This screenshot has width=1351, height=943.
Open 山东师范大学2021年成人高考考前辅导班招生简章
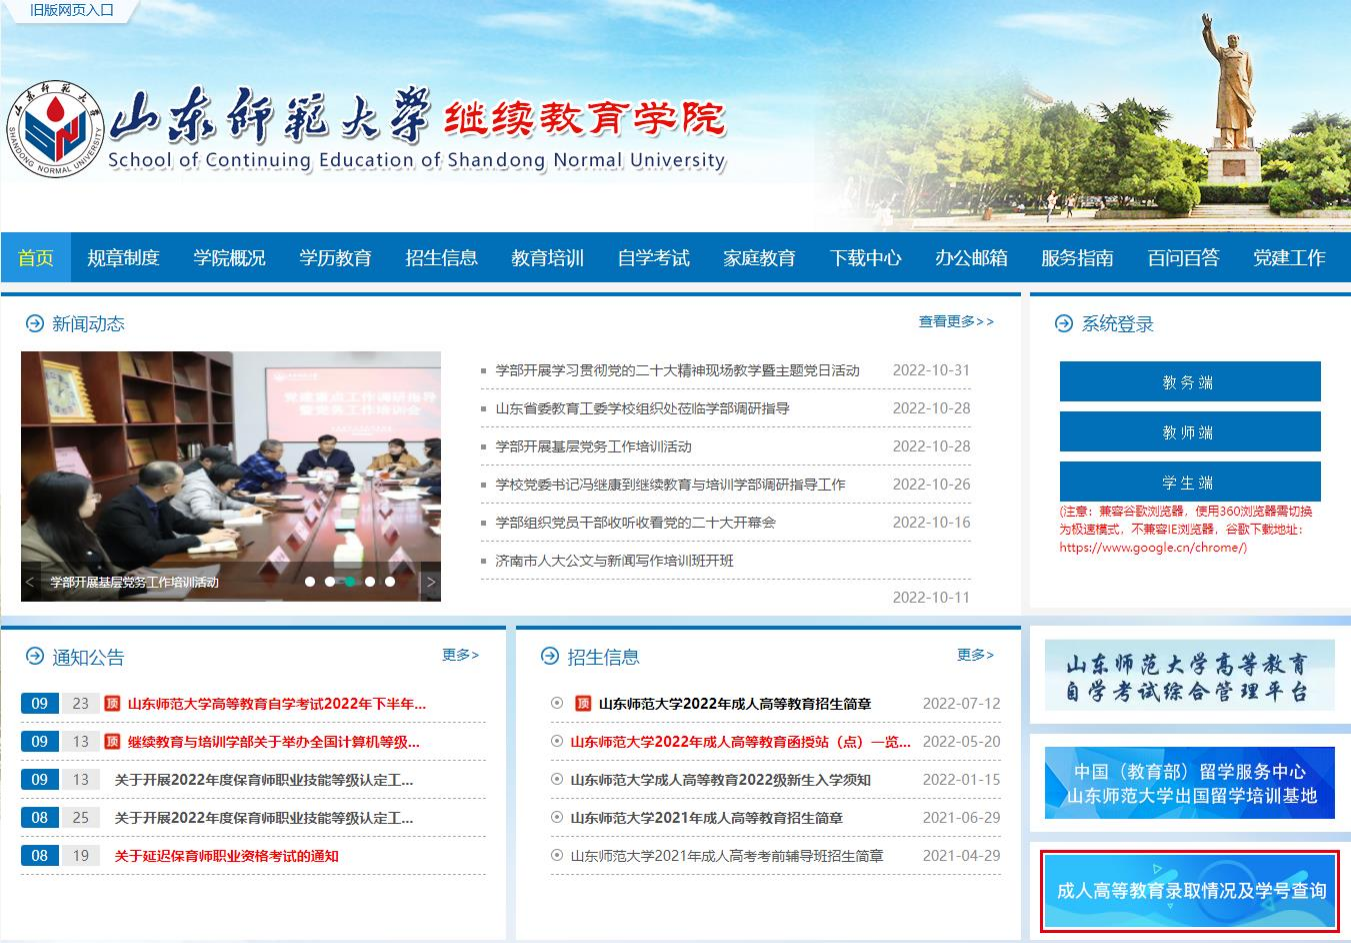(727, 856)
